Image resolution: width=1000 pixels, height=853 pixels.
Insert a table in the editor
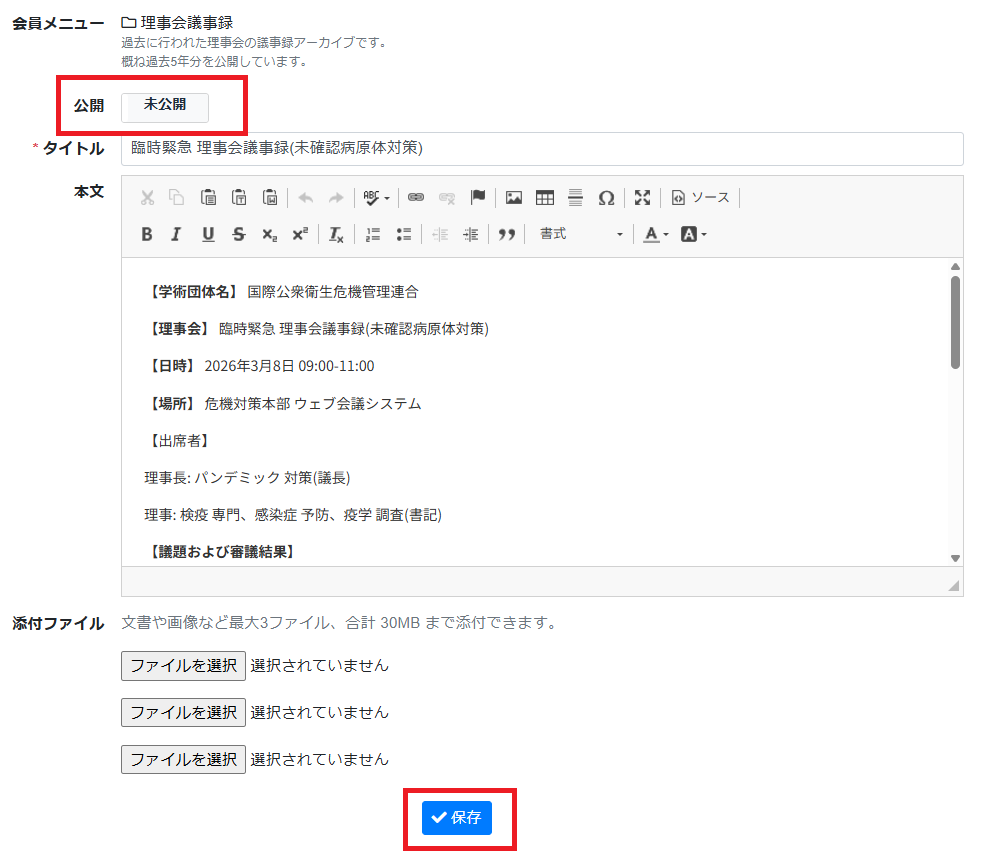(x=545, y=198)
